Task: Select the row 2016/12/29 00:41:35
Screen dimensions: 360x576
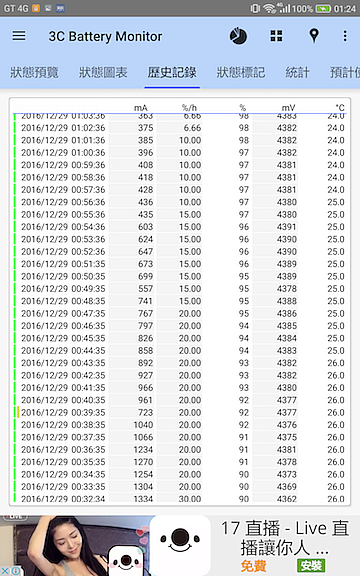Action: [180, 388]
